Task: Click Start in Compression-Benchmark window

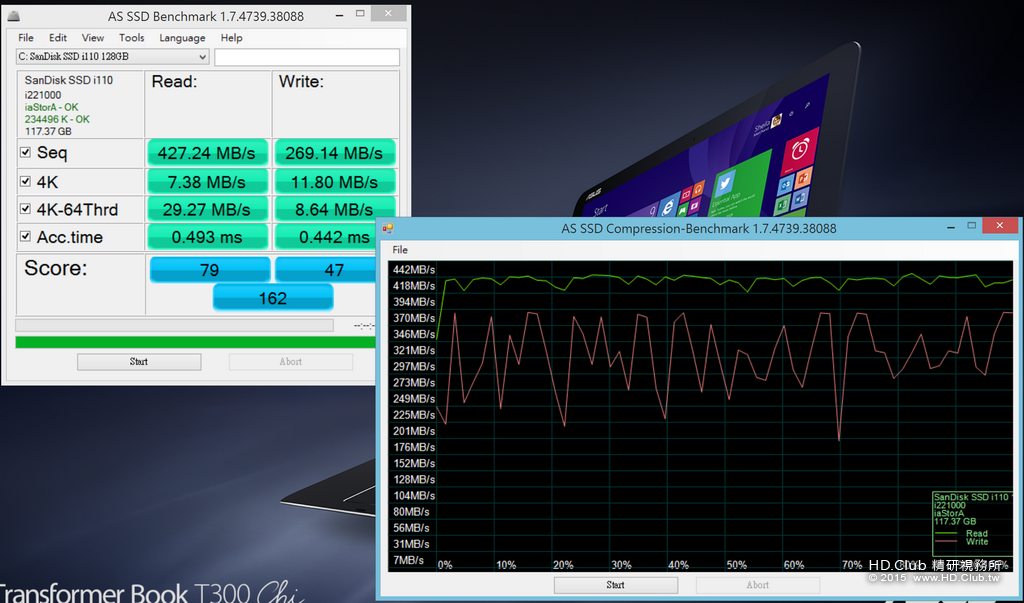Action: (616, 585)
